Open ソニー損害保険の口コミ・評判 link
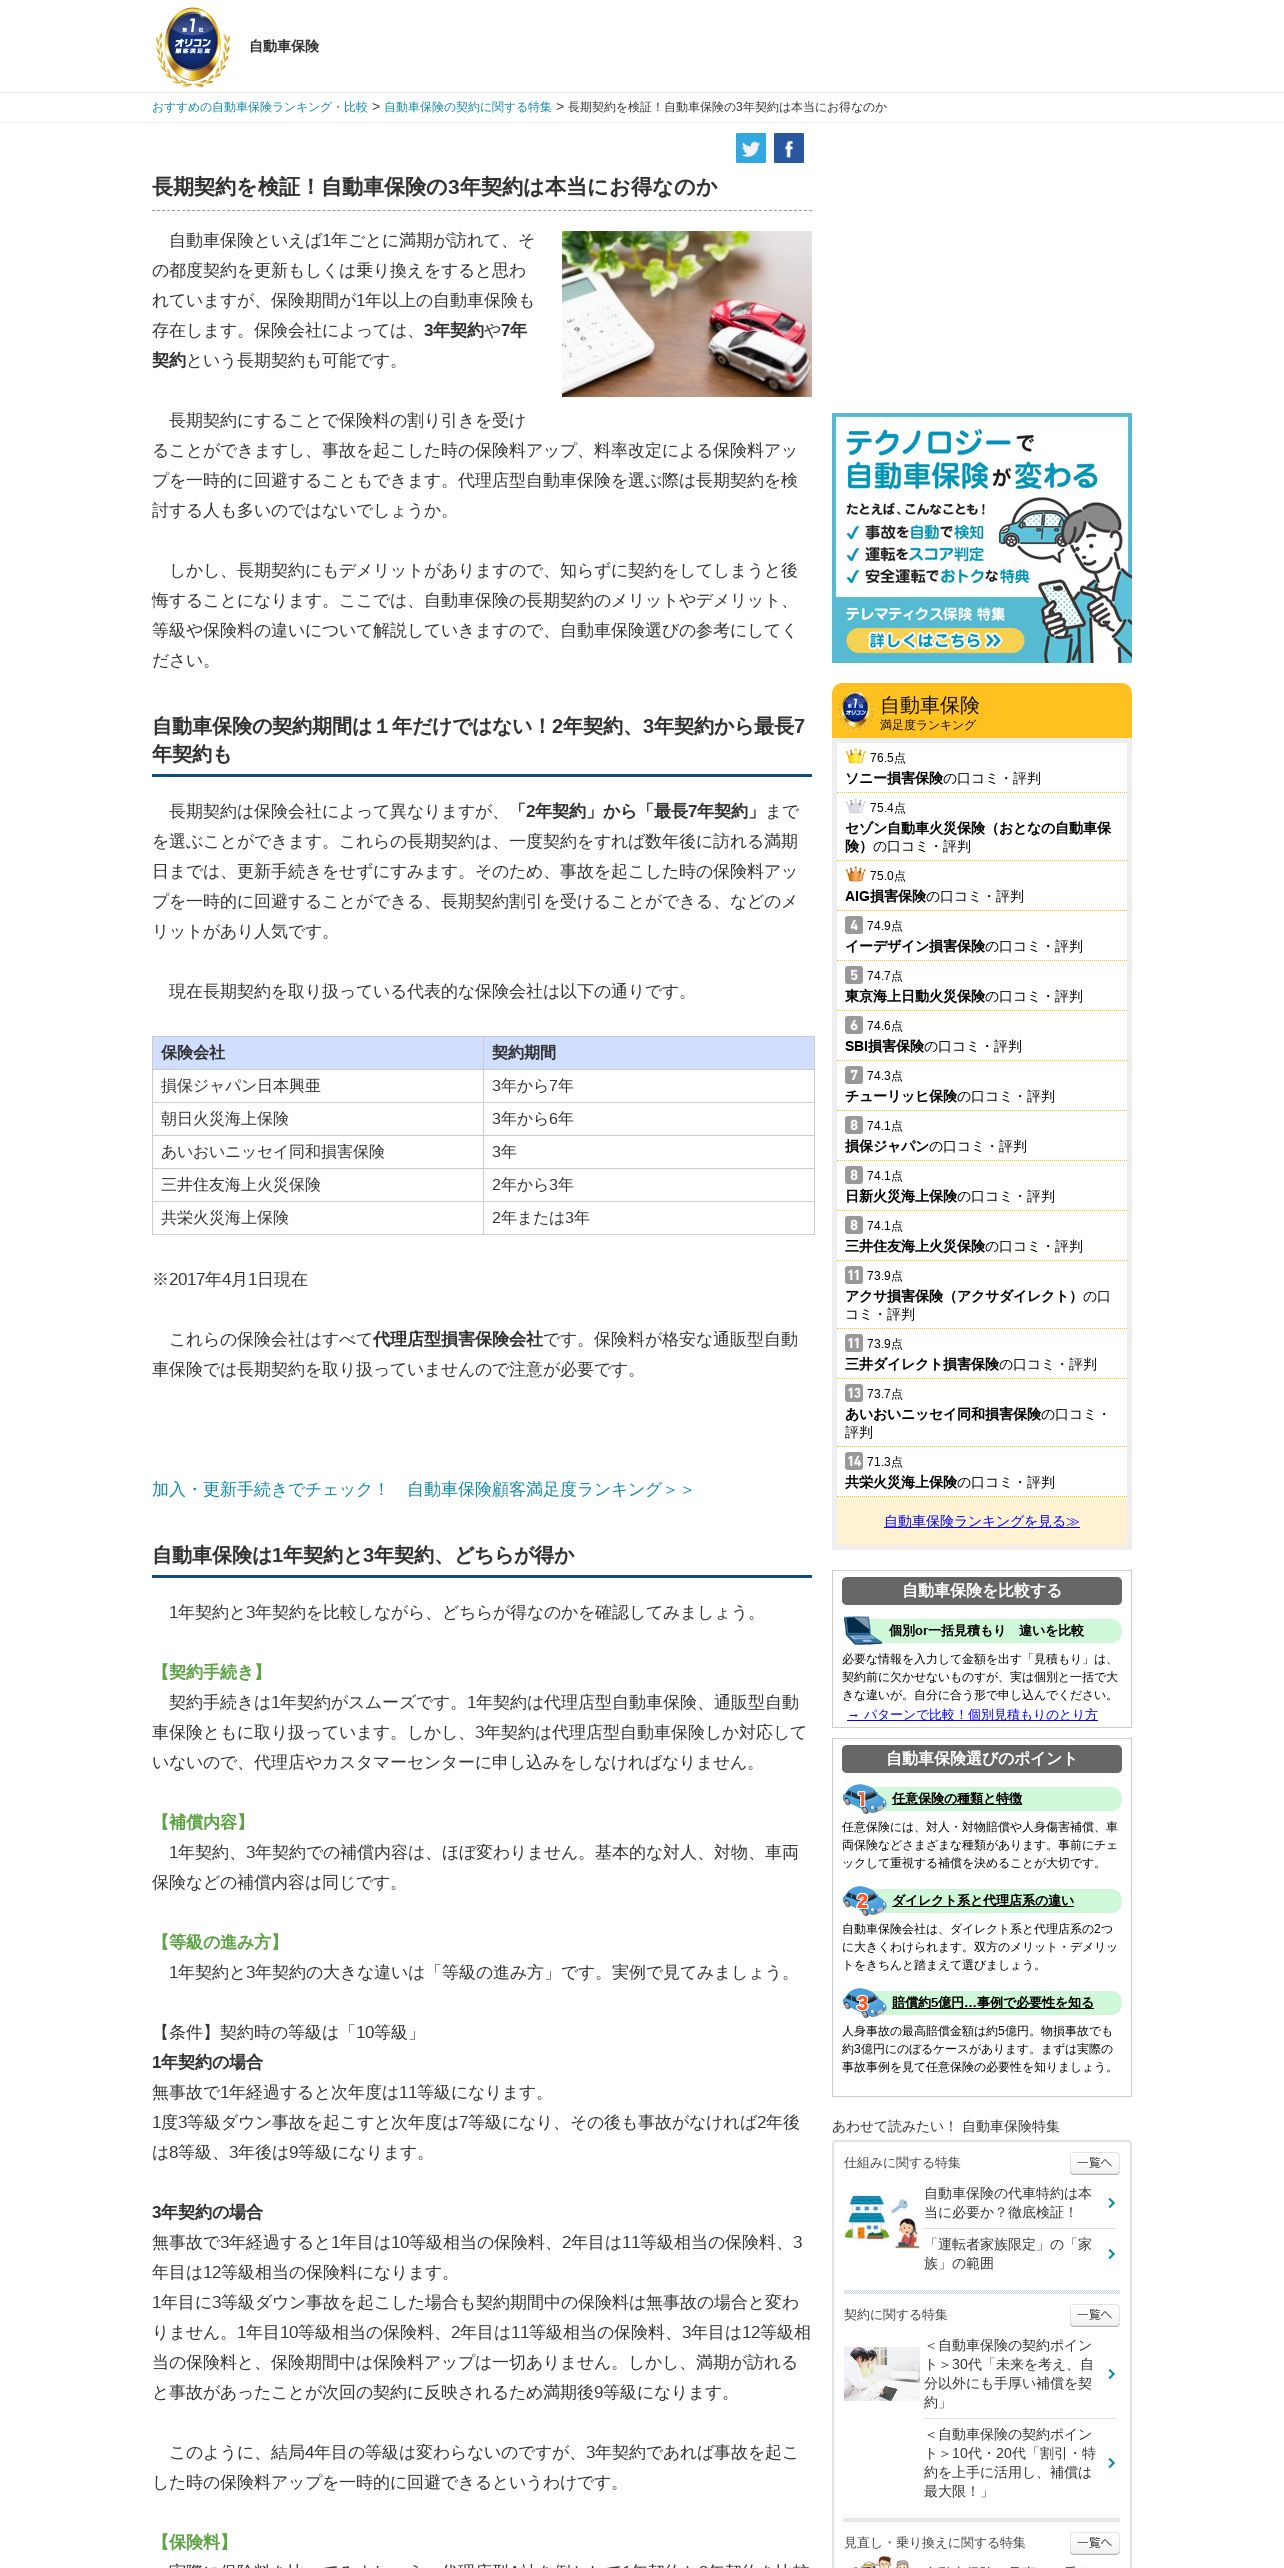 coord(943,778)
